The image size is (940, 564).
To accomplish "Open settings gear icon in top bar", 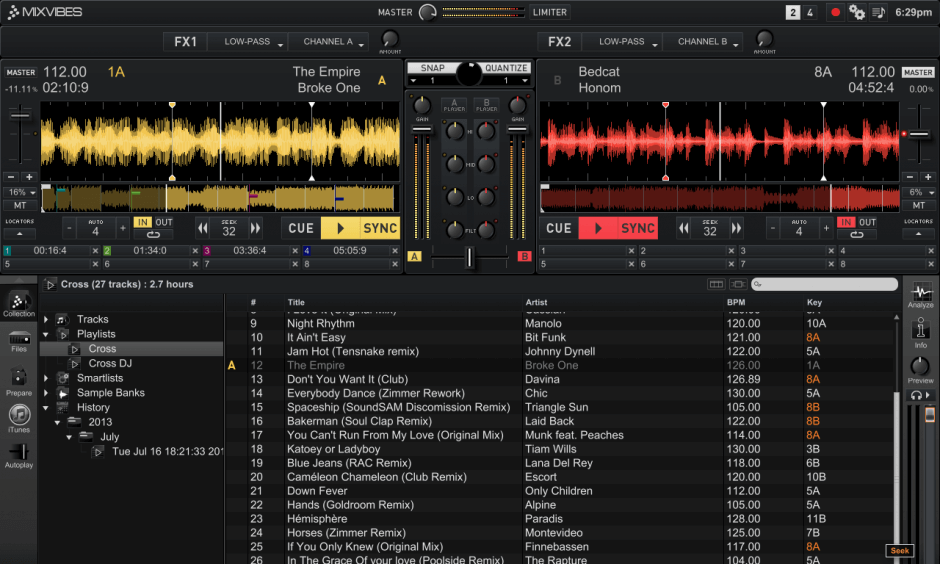I will pyautogui.click(x=857, y=12).
